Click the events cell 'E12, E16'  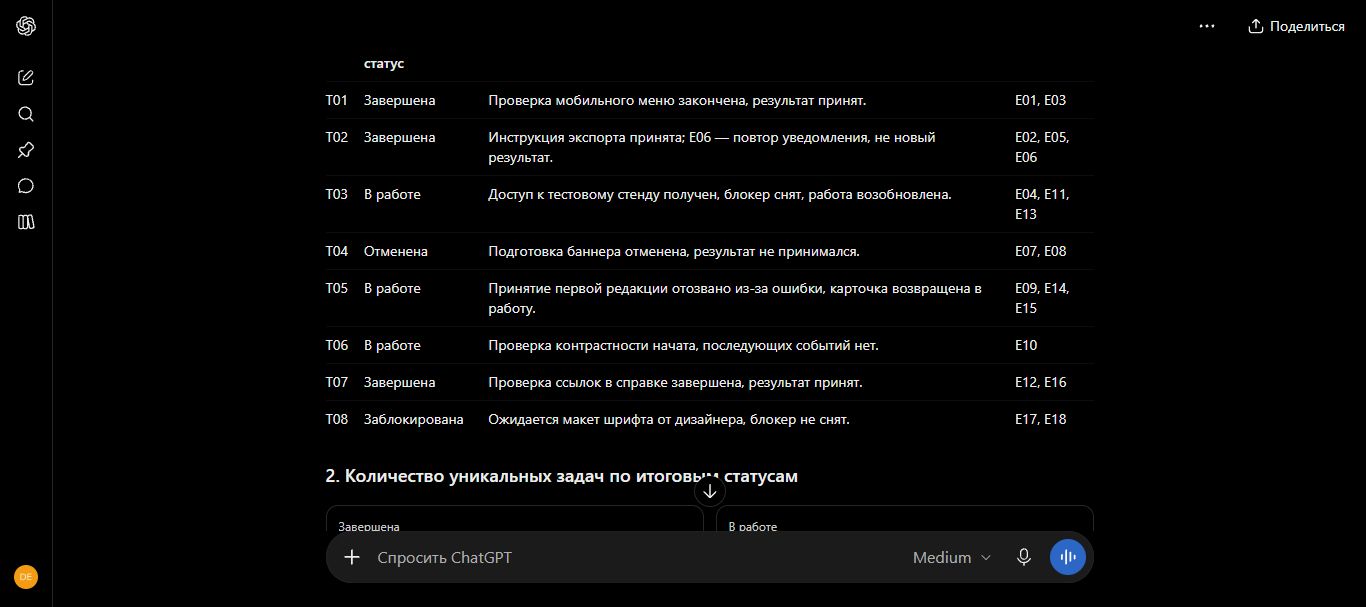(x=1040, y=382)
